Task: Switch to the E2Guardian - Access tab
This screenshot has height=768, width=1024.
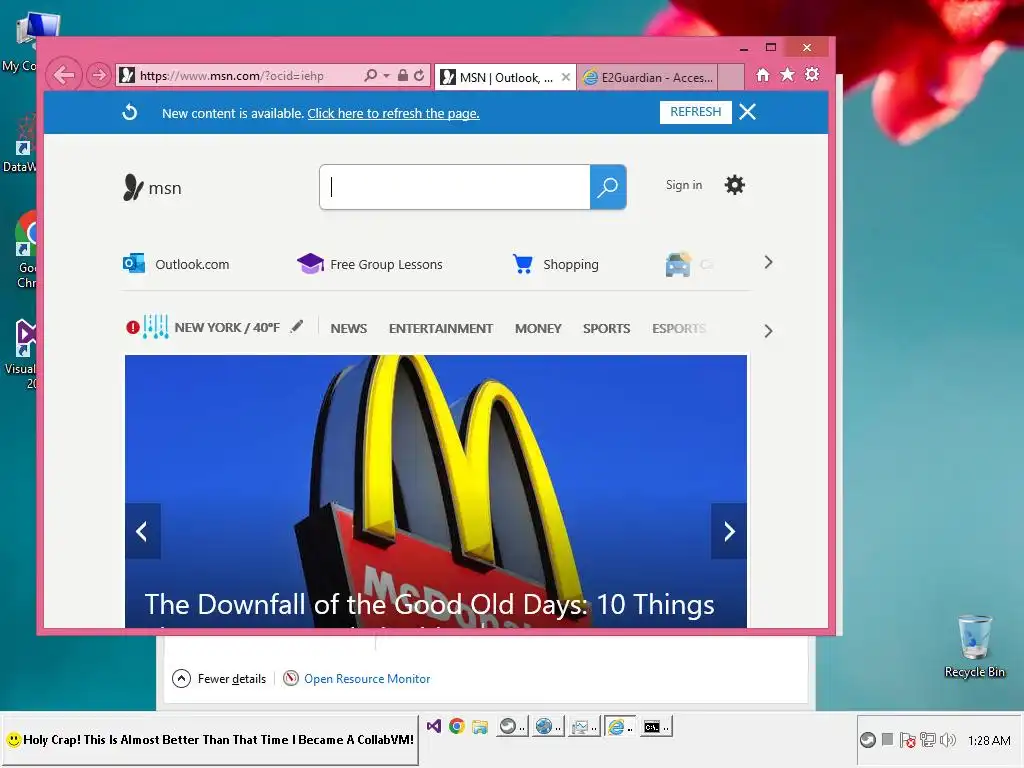Action: (x=648, y=78)
